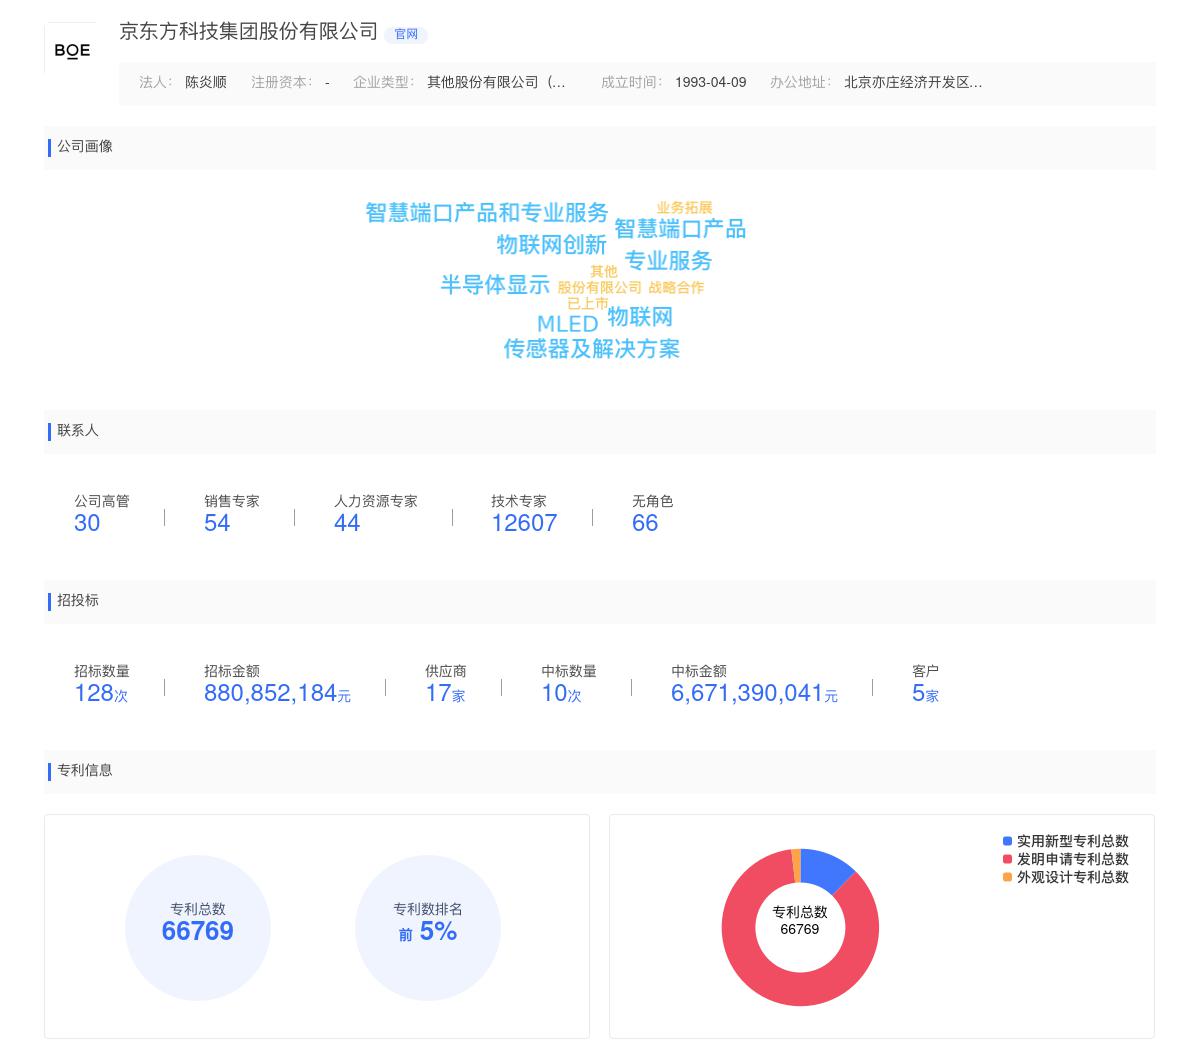Select the MLED keyword tag
The width and height of the screenshot is (1200, 1061).
click(568, 323)
